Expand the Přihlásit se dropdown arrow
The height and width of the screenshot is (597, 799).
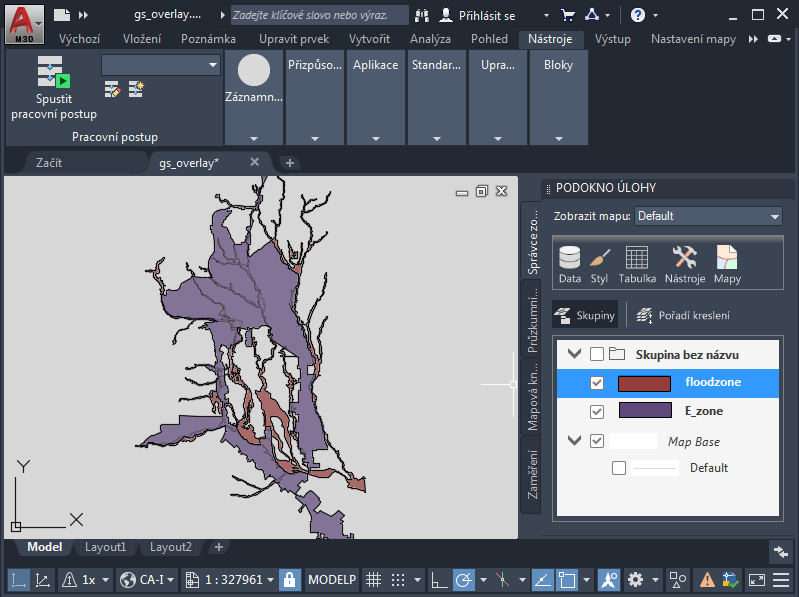point(546,16)
